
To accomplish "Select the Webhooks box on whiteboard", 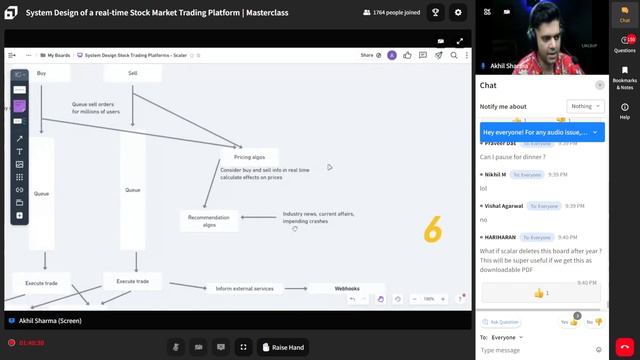I will pos(347,288).
